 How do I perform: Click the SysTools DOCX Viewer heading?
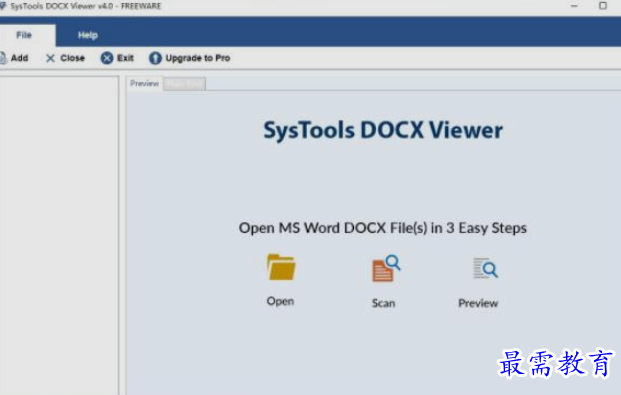(x=383, y=130)
